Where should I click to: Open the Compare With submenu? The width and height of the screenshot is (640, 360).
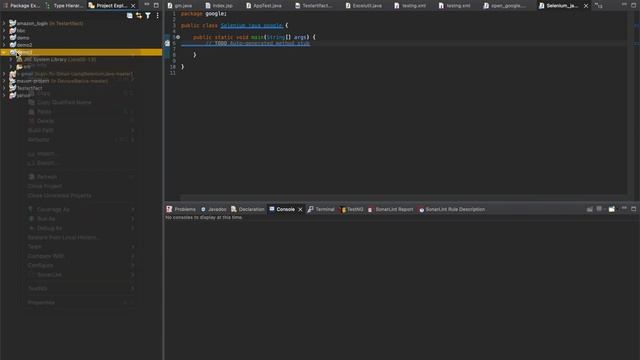(80, 256)
